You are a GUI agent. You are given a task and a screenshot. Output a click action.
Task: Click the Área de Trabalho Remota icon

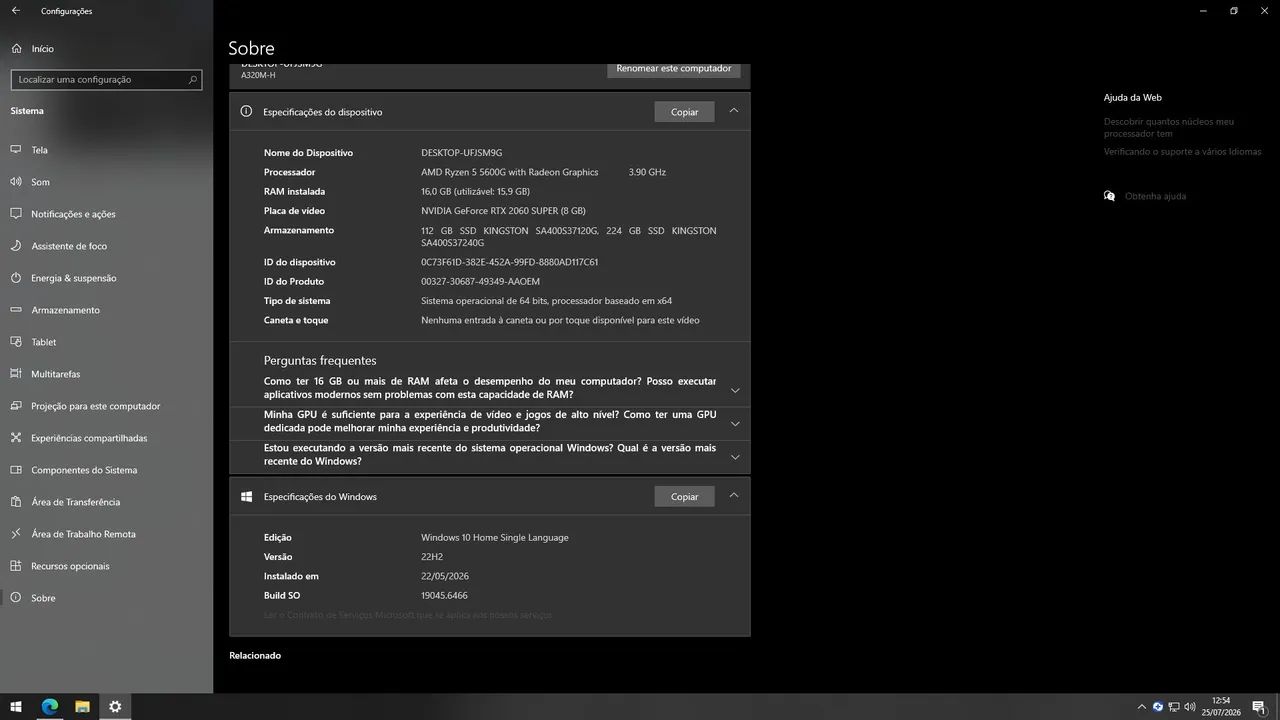(15, 534)
